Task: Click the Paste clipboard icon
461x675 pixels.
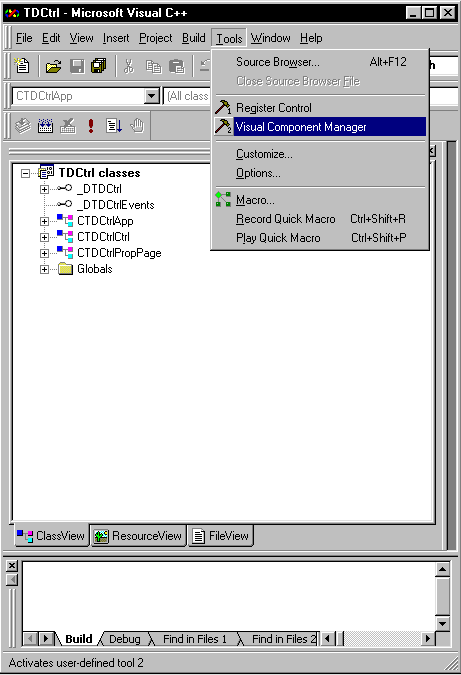Action: (176, 66)
